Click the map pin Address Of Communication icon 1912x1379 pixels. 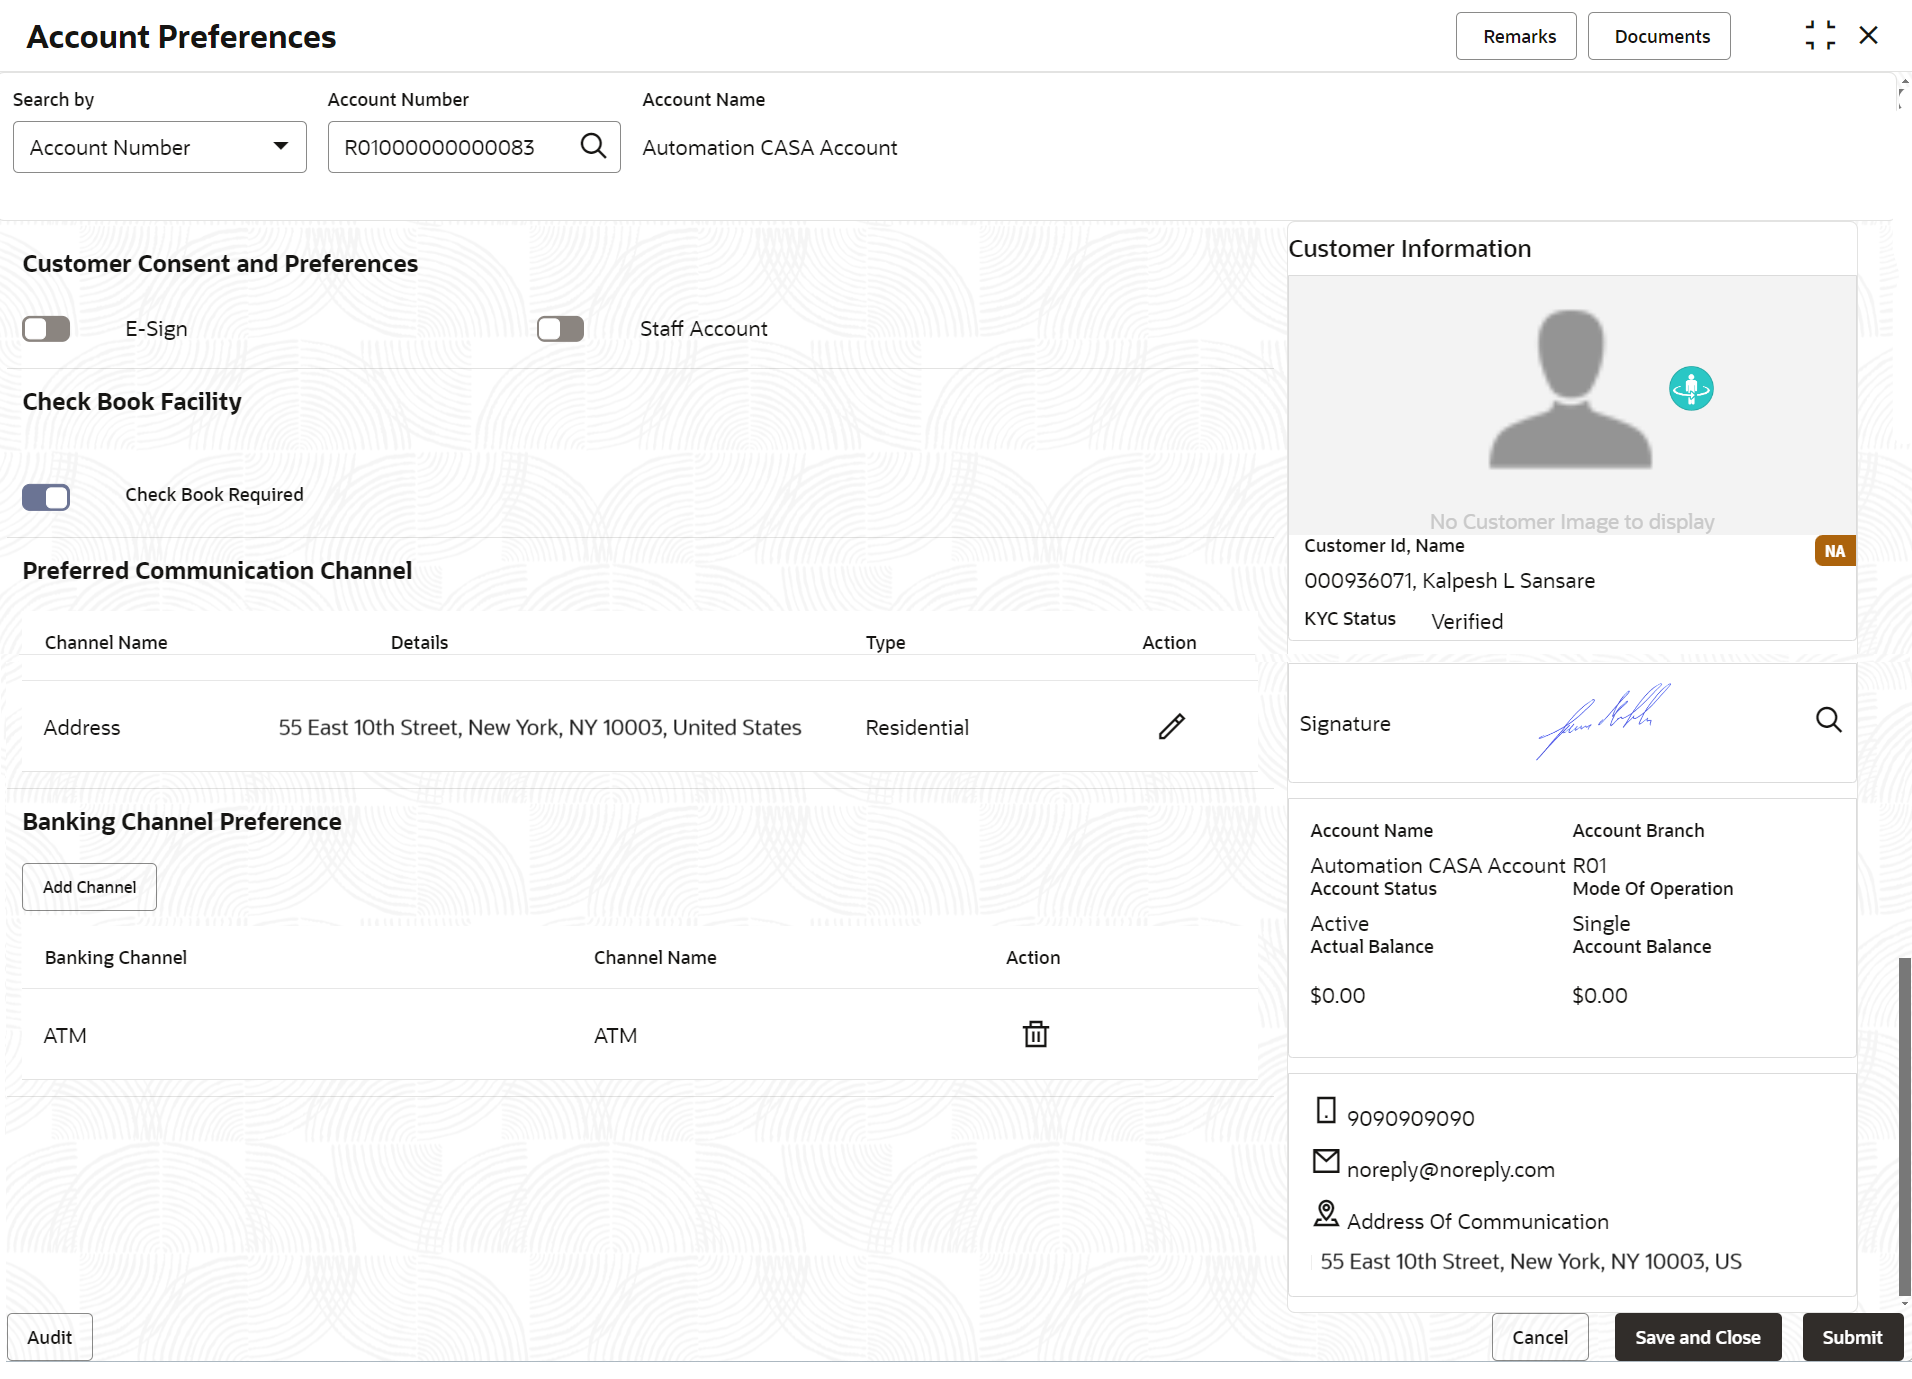tap(1326, 1214)
